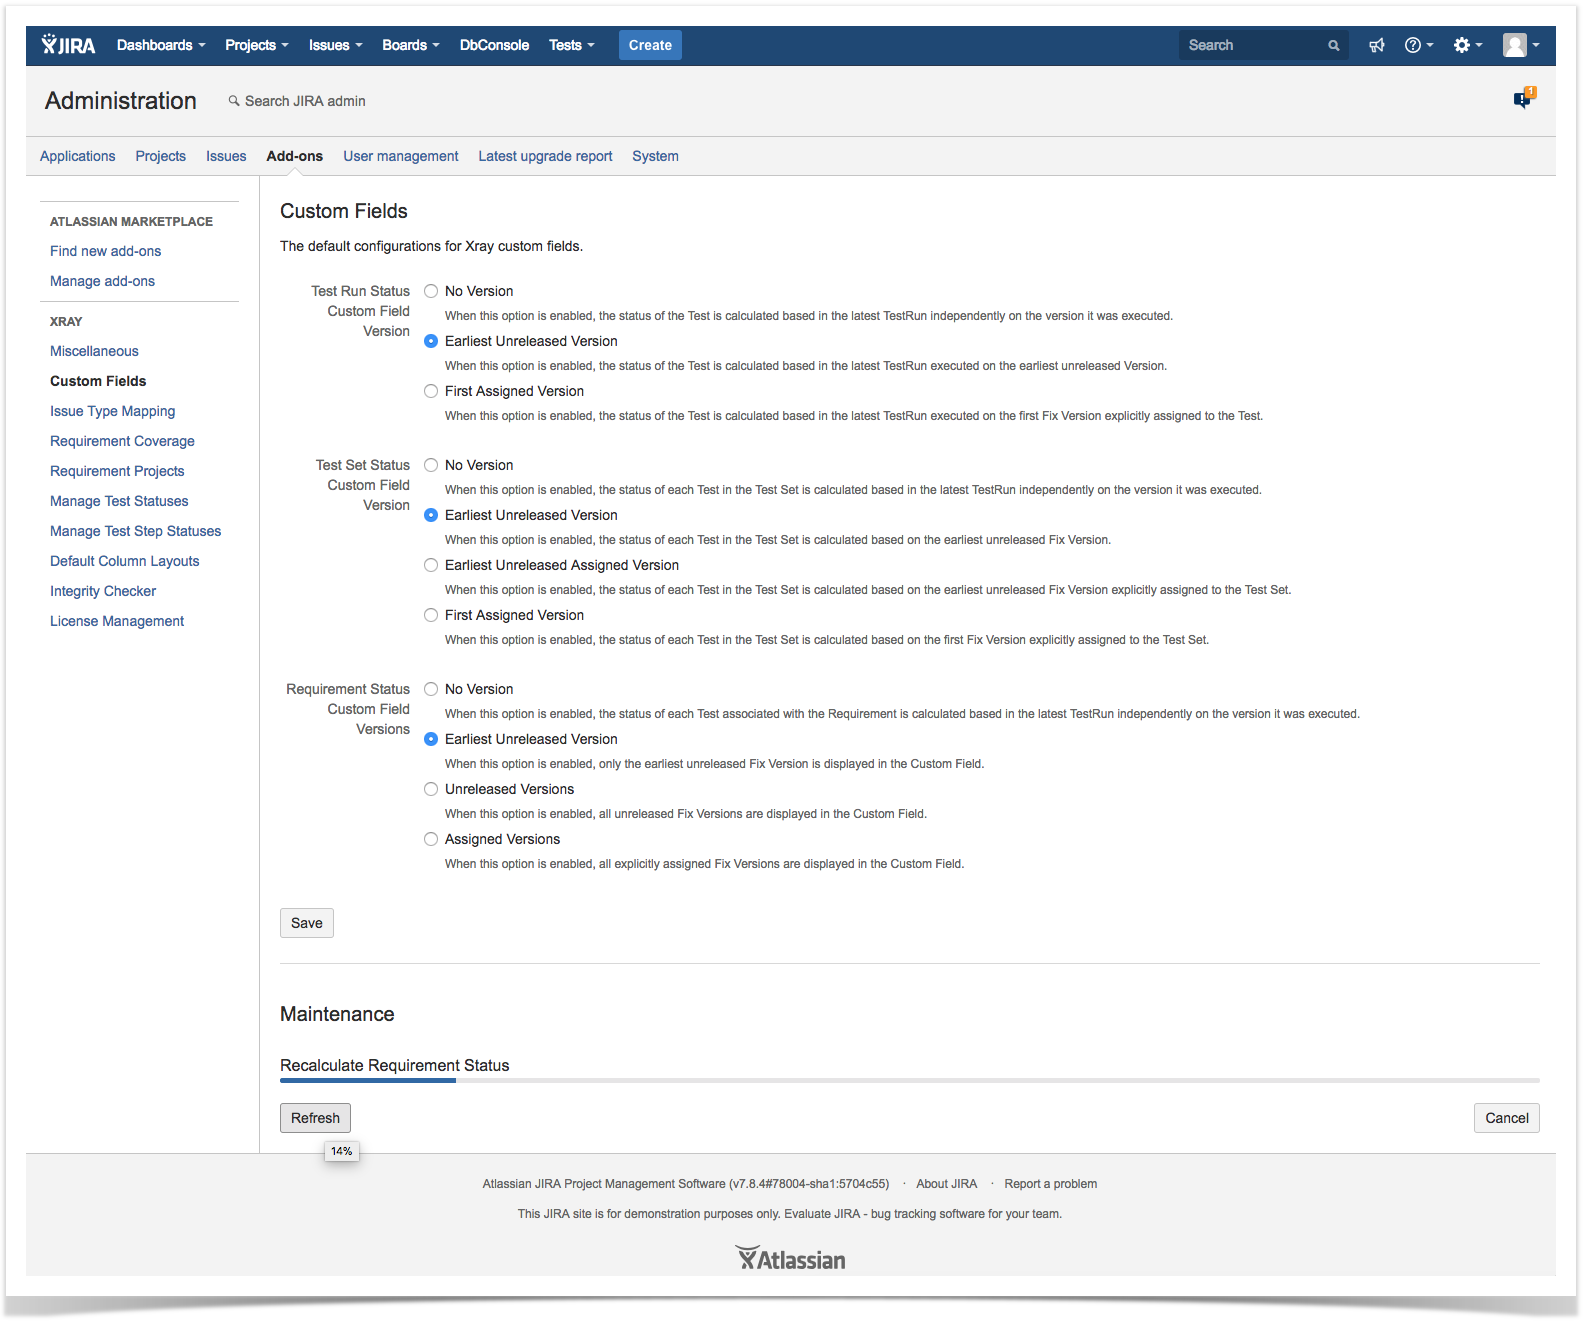Select Earliest Unreleased Assigned Version option
1590x1325 pixels.
pyautogui.click(x=431, y=565)
